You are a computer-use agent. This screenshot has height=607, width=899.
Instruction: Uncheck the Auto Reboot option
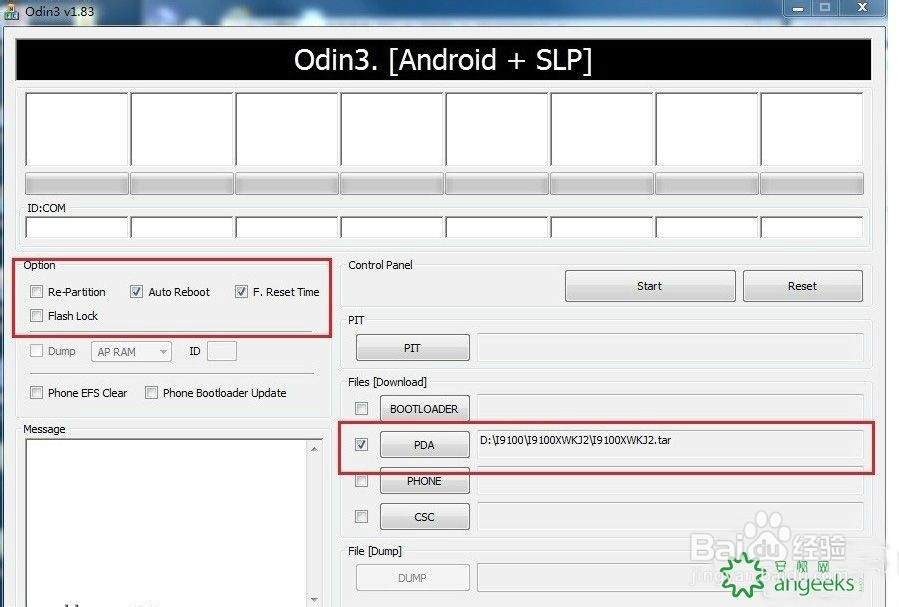click(136, 292)
